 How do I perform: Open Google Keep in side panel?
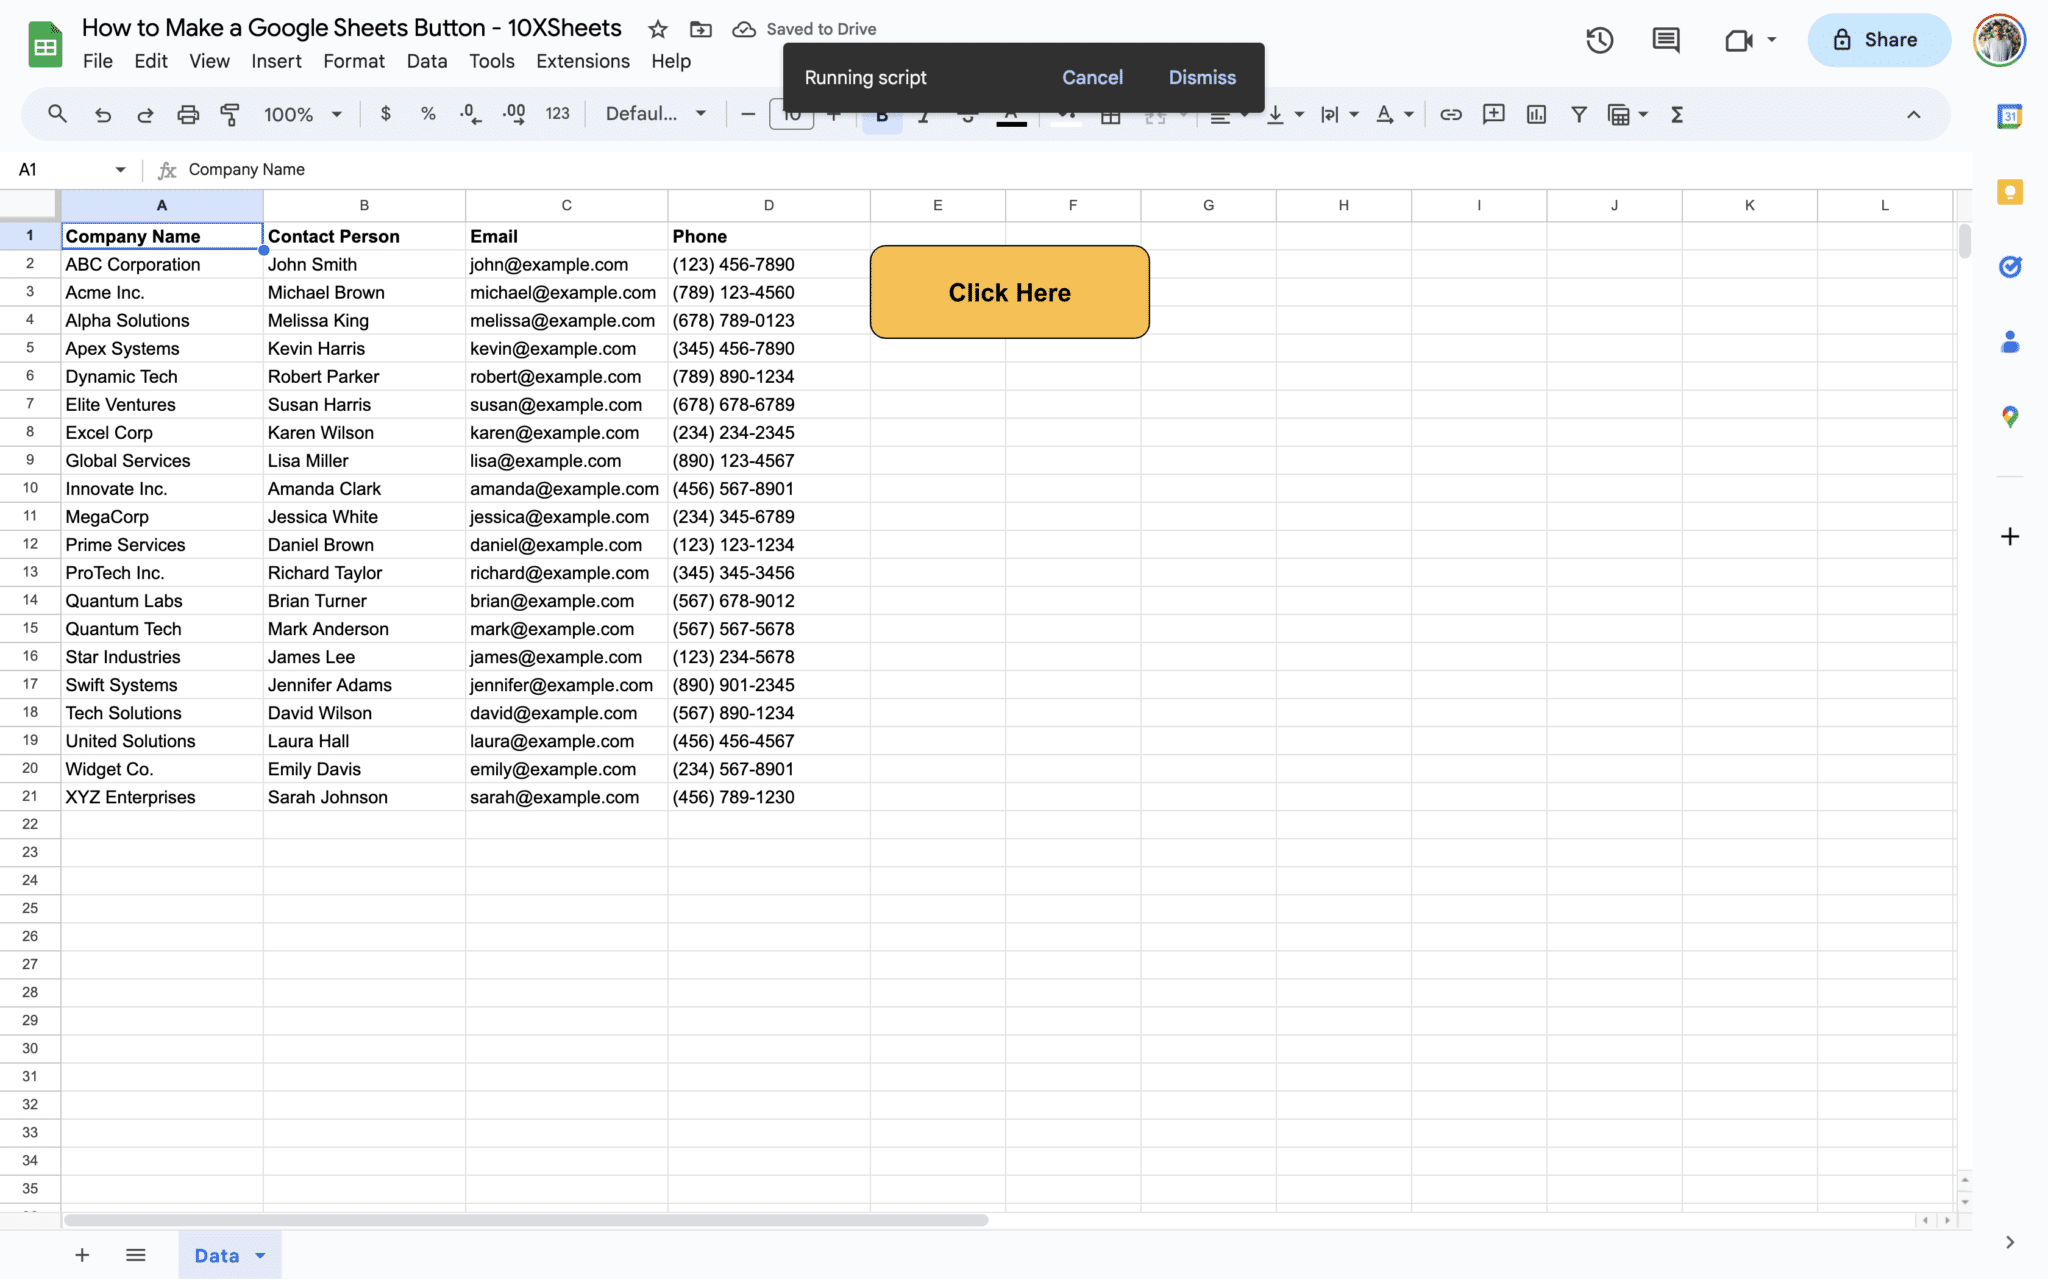click(x=2009, y=192)
